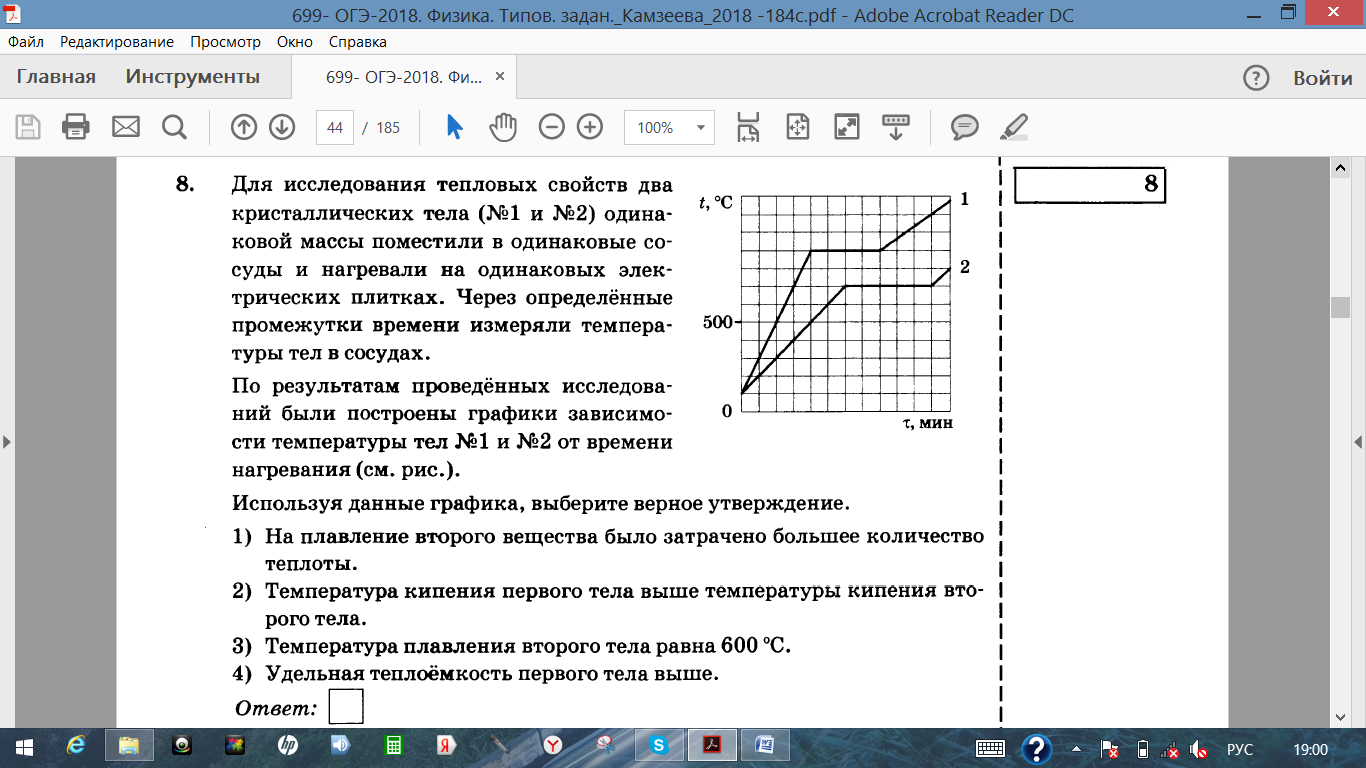Click the РУС input language indicator

(x=1240, y=749)
